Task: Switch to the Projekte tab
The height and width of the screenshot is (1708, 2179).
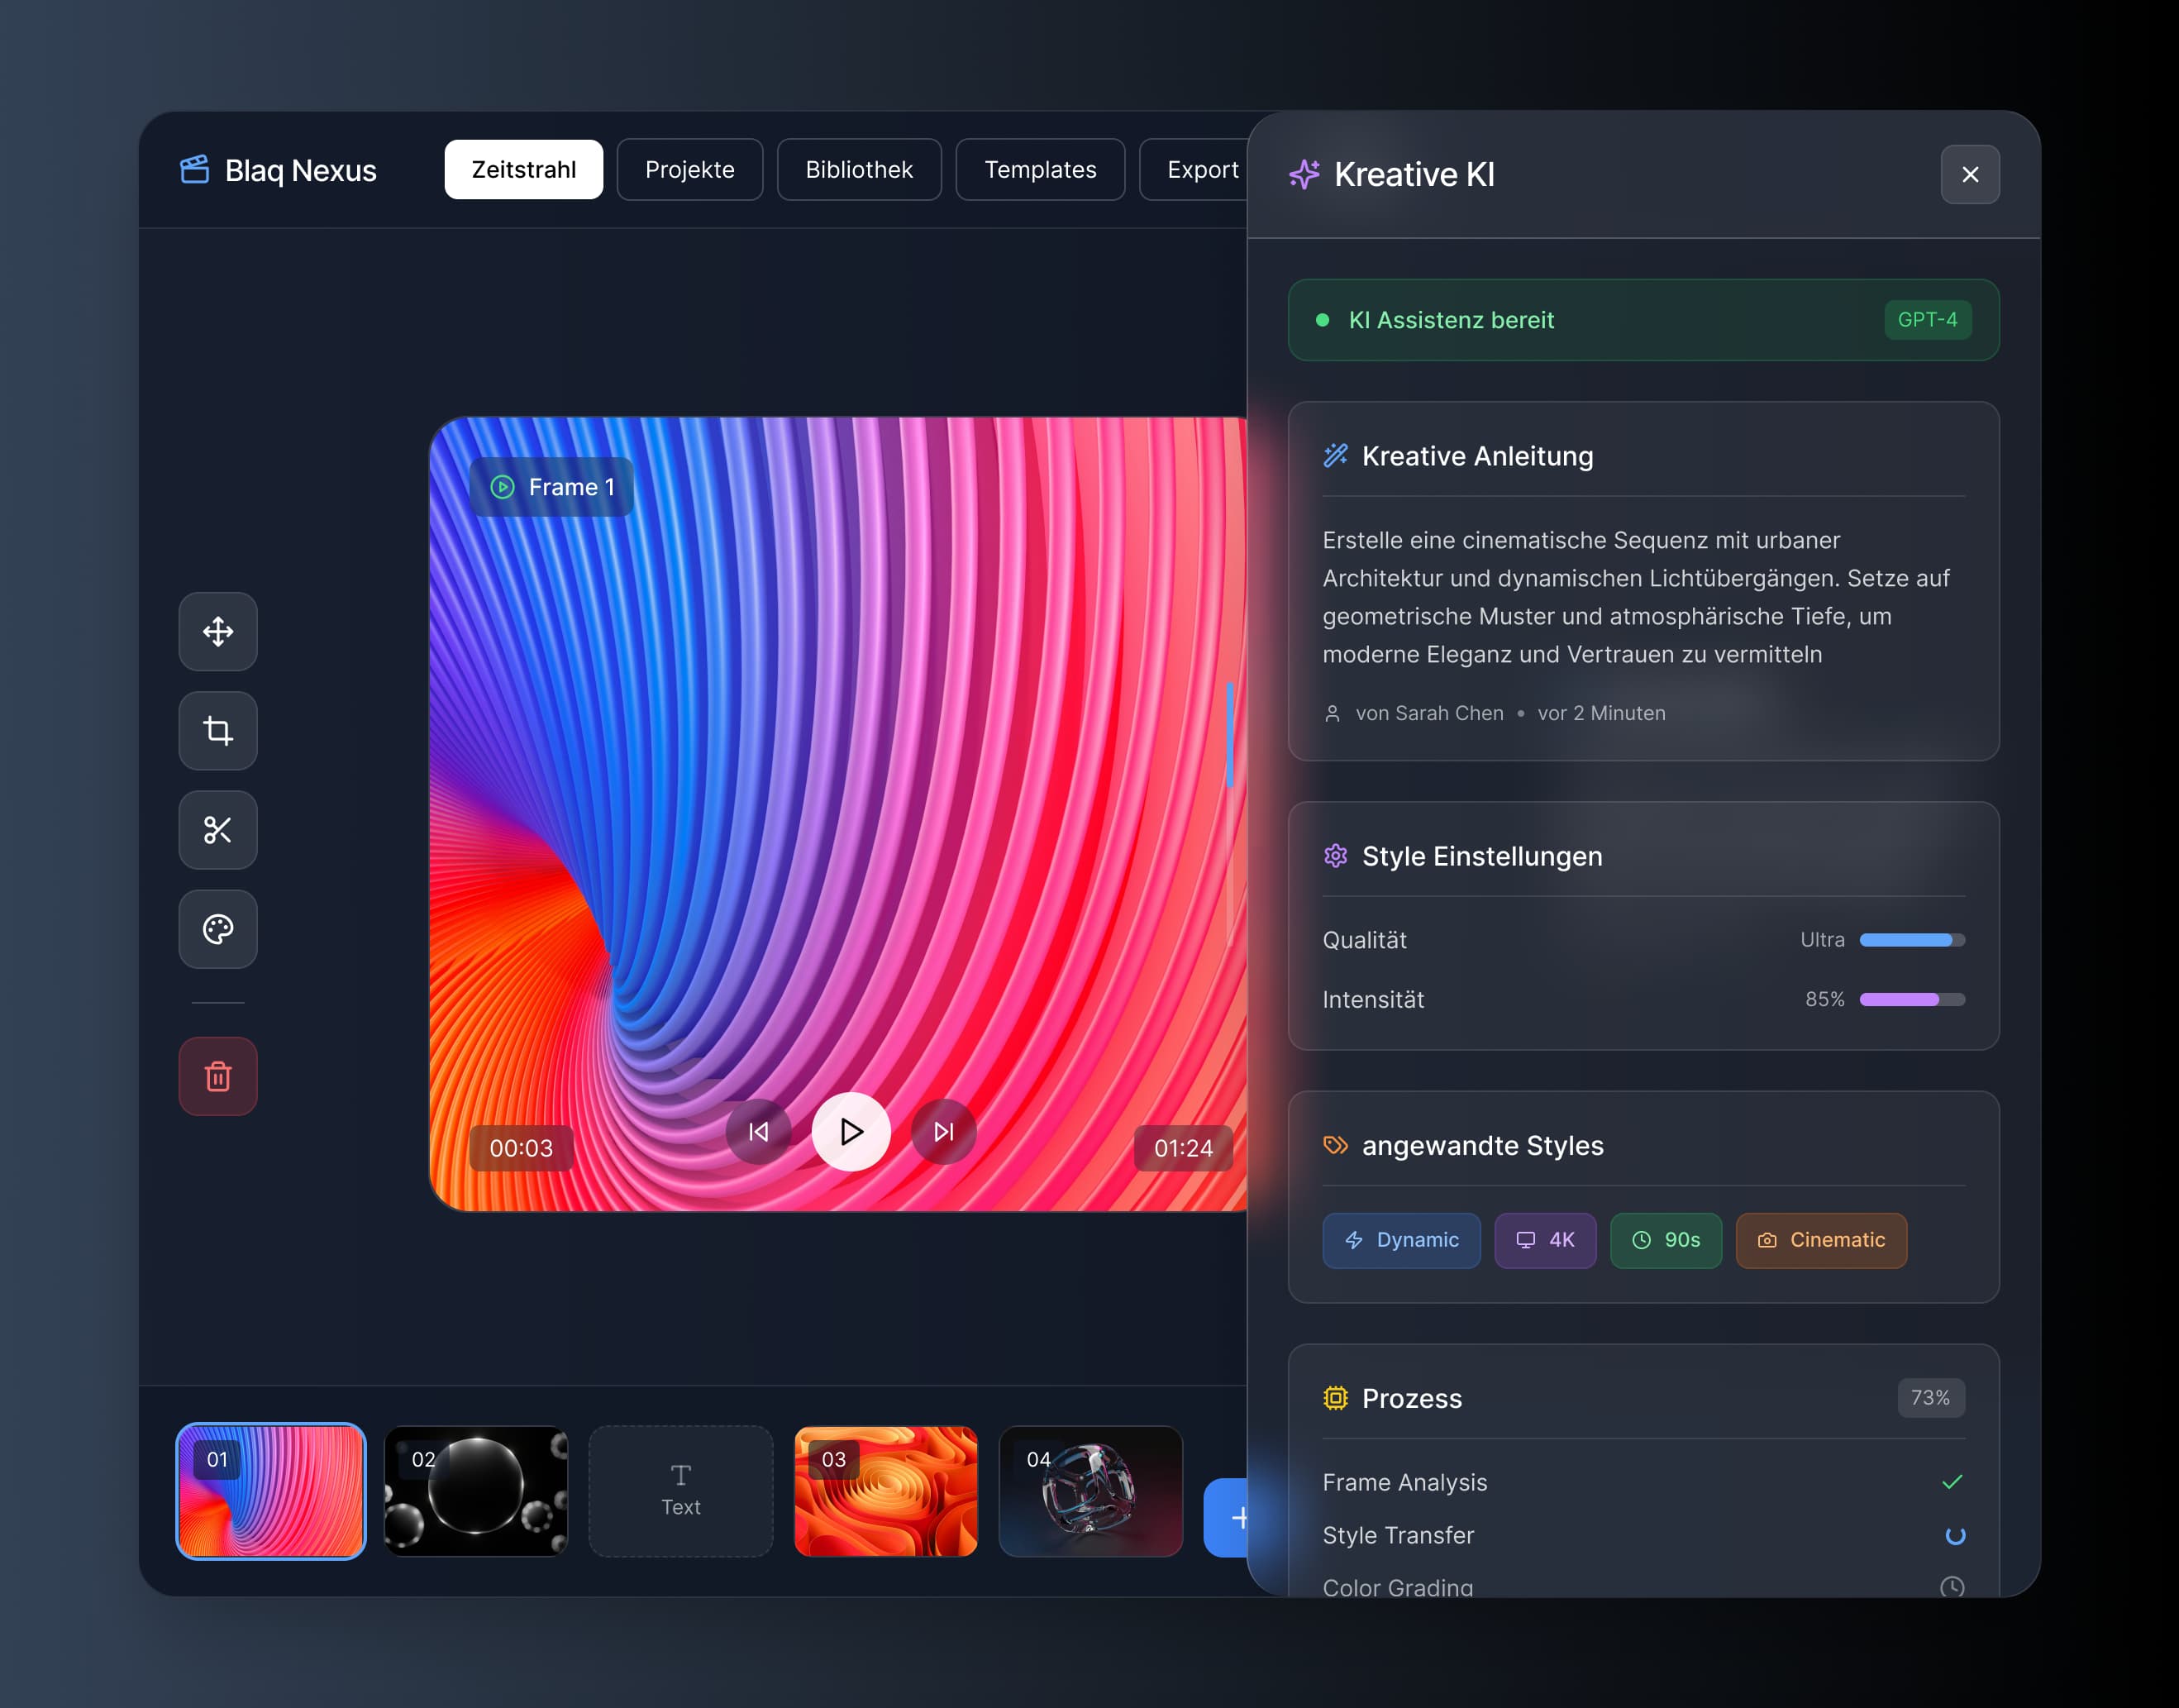Action: [689, 169]
